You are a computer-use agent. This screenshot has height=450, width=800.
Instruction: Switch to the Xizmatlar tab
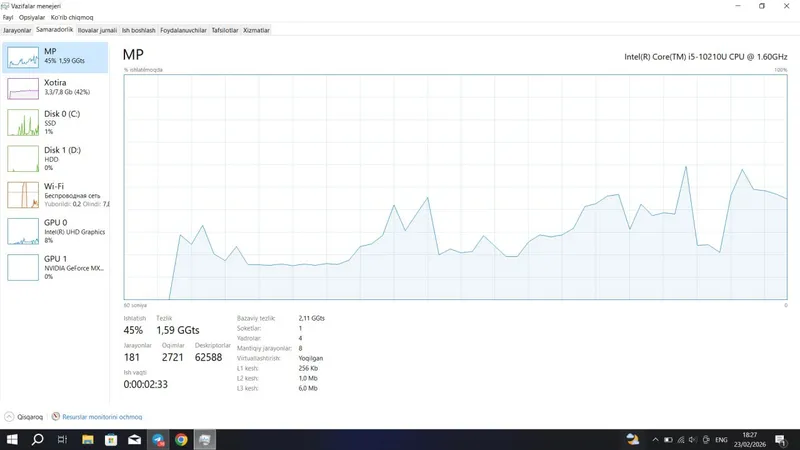pyautogui.click(x=256, y=30)
